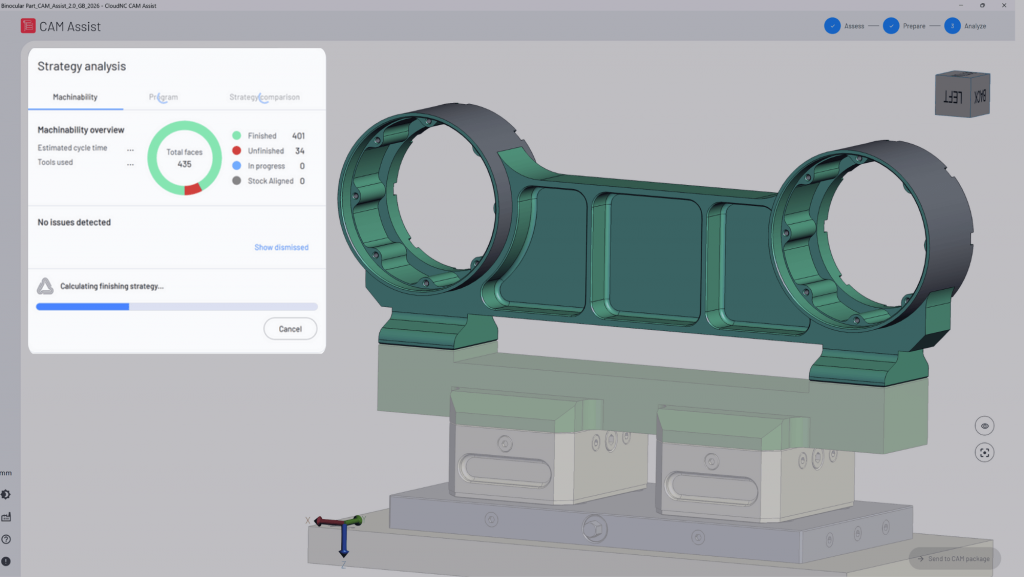The image size is (1024, 577).
Task: Click the Analyze step number circle
Action: click(x=952, y=26)
